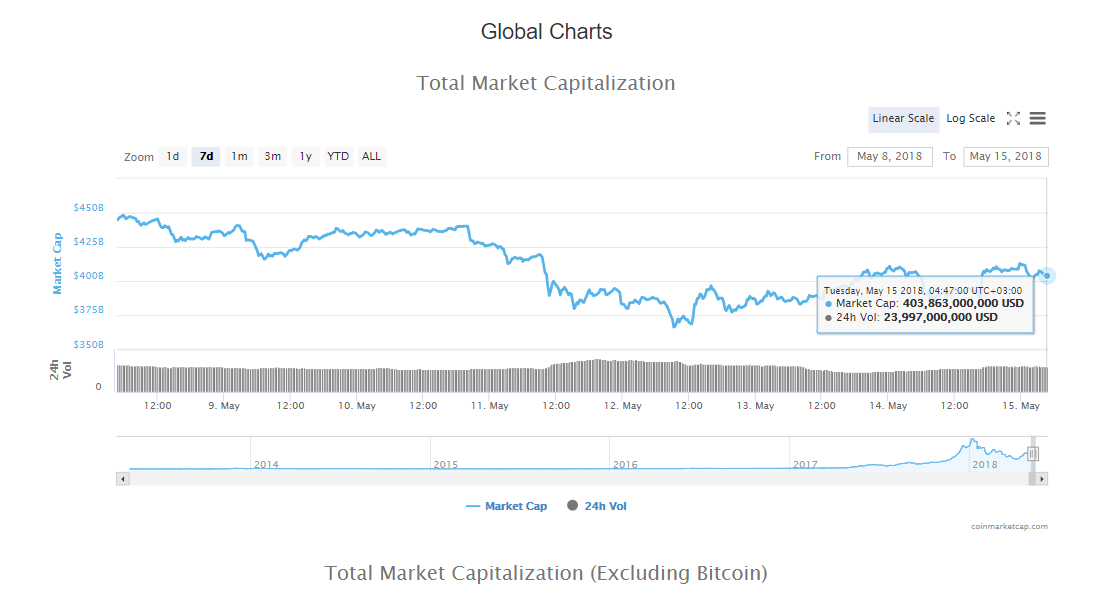Switch chart to Log Scale
The width and height of the screenshot is (1093, 595).
[970, 118]
